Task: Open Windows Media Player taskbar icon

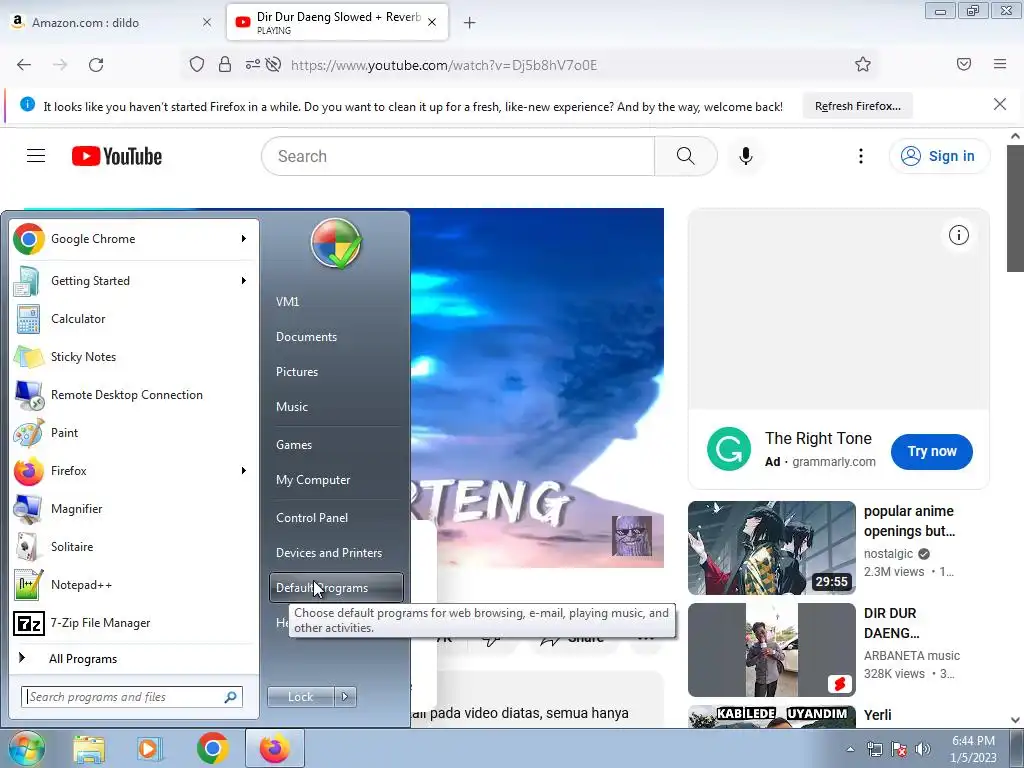Action: [x=150, y=748]
